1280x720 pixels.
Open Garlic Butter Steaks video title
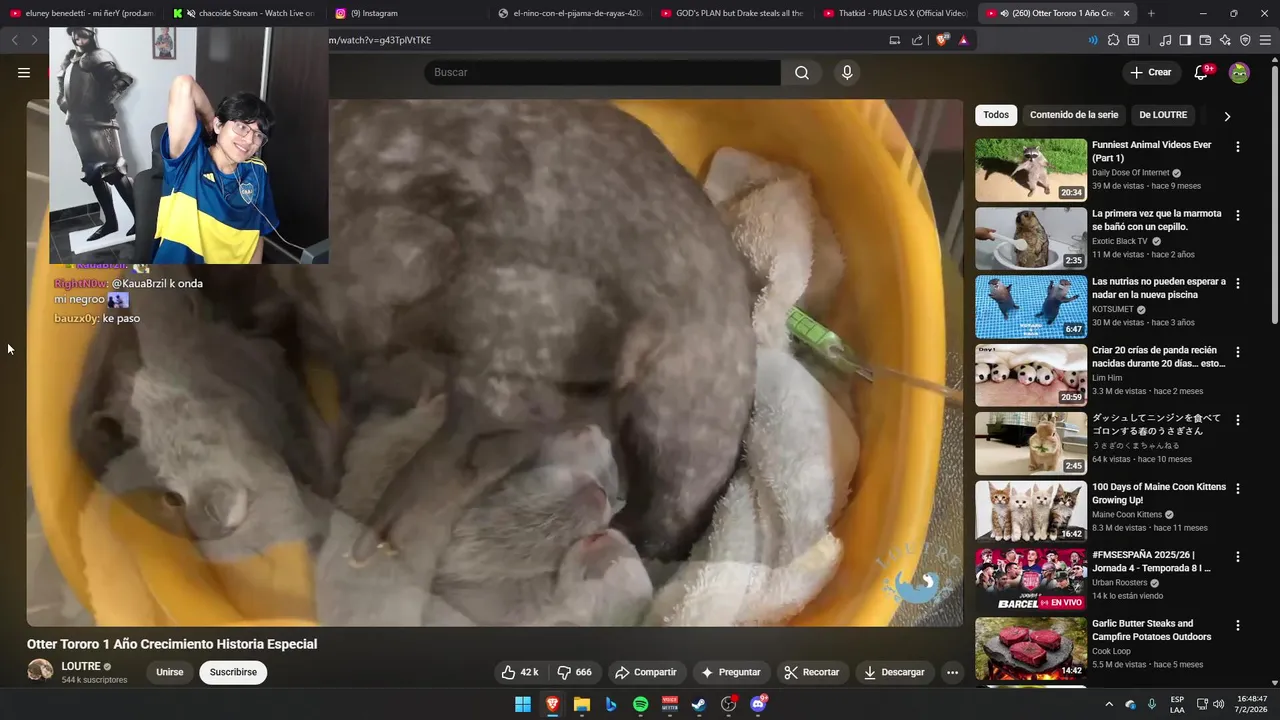click(x=1152, y=630)
